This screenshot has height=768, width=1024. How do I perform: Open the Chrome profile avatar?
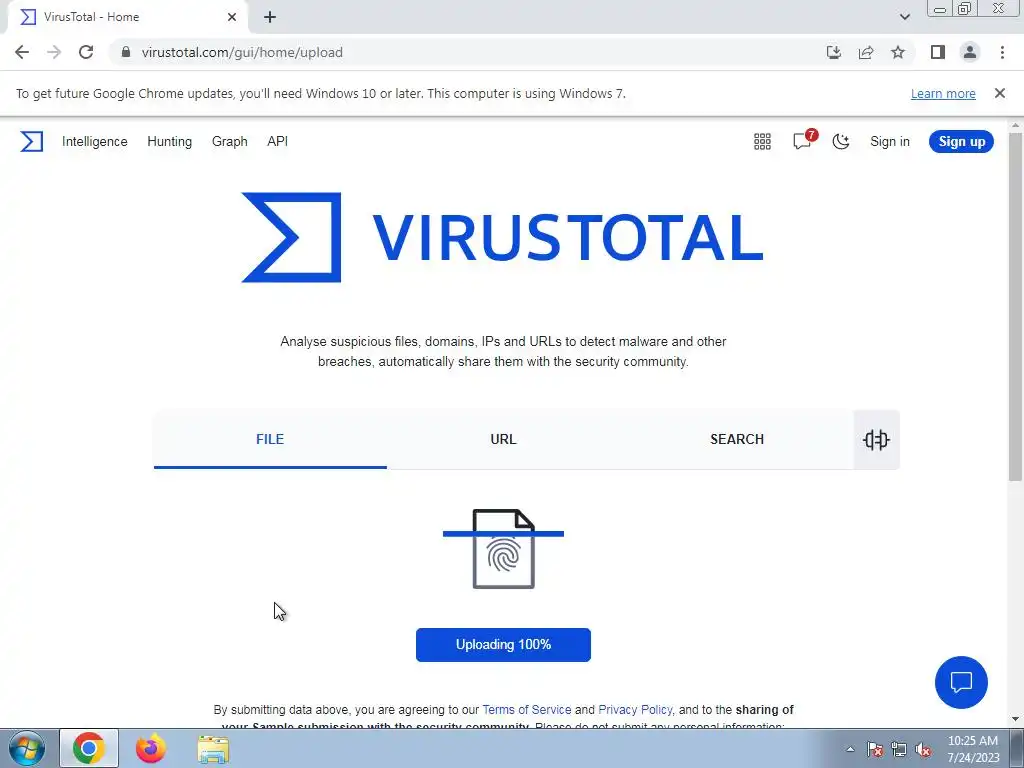(970, 52)
